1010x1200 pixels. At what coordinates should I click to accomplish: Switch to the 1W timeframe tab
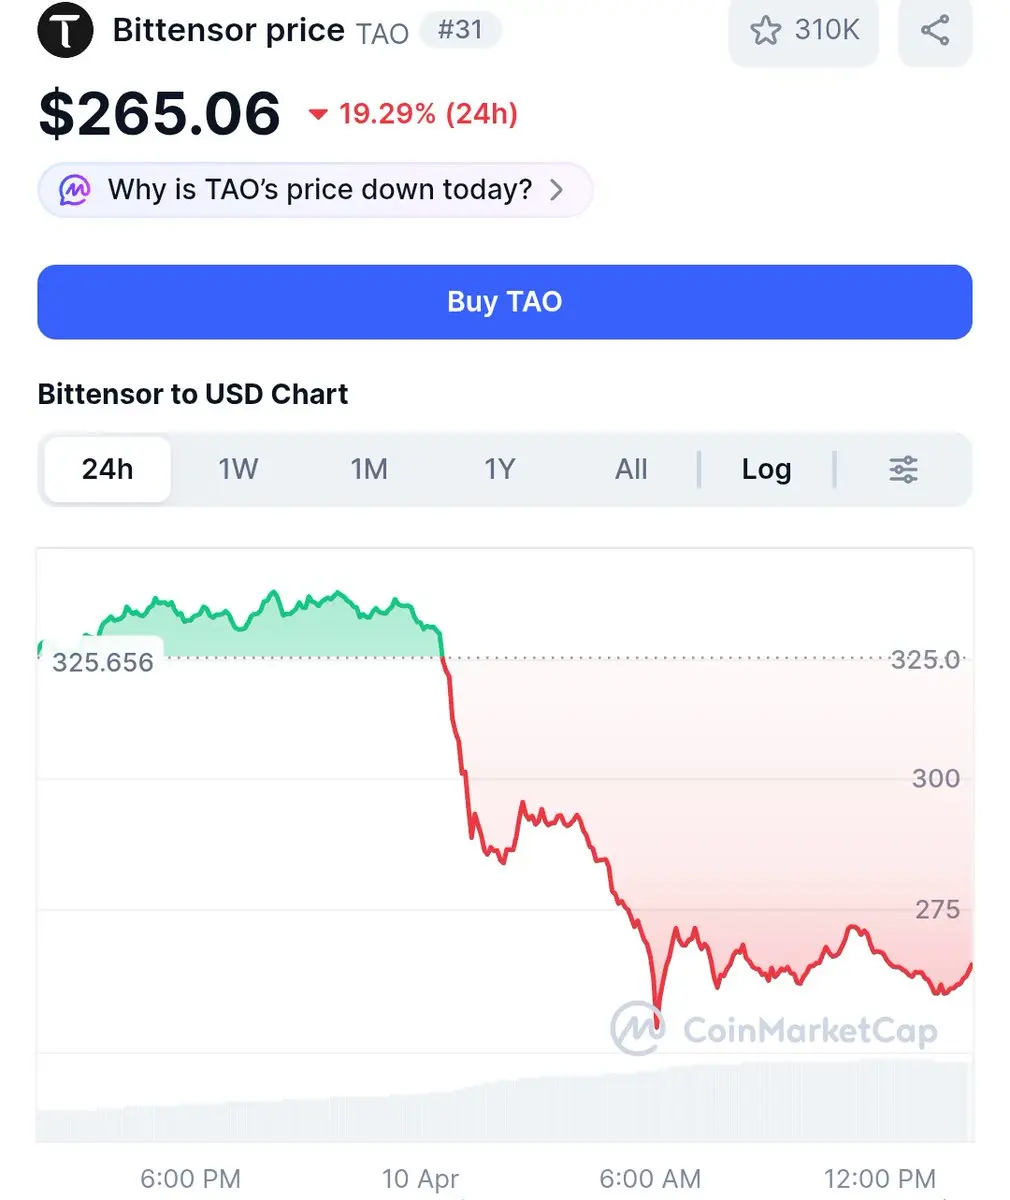click(x=238, y=469)
